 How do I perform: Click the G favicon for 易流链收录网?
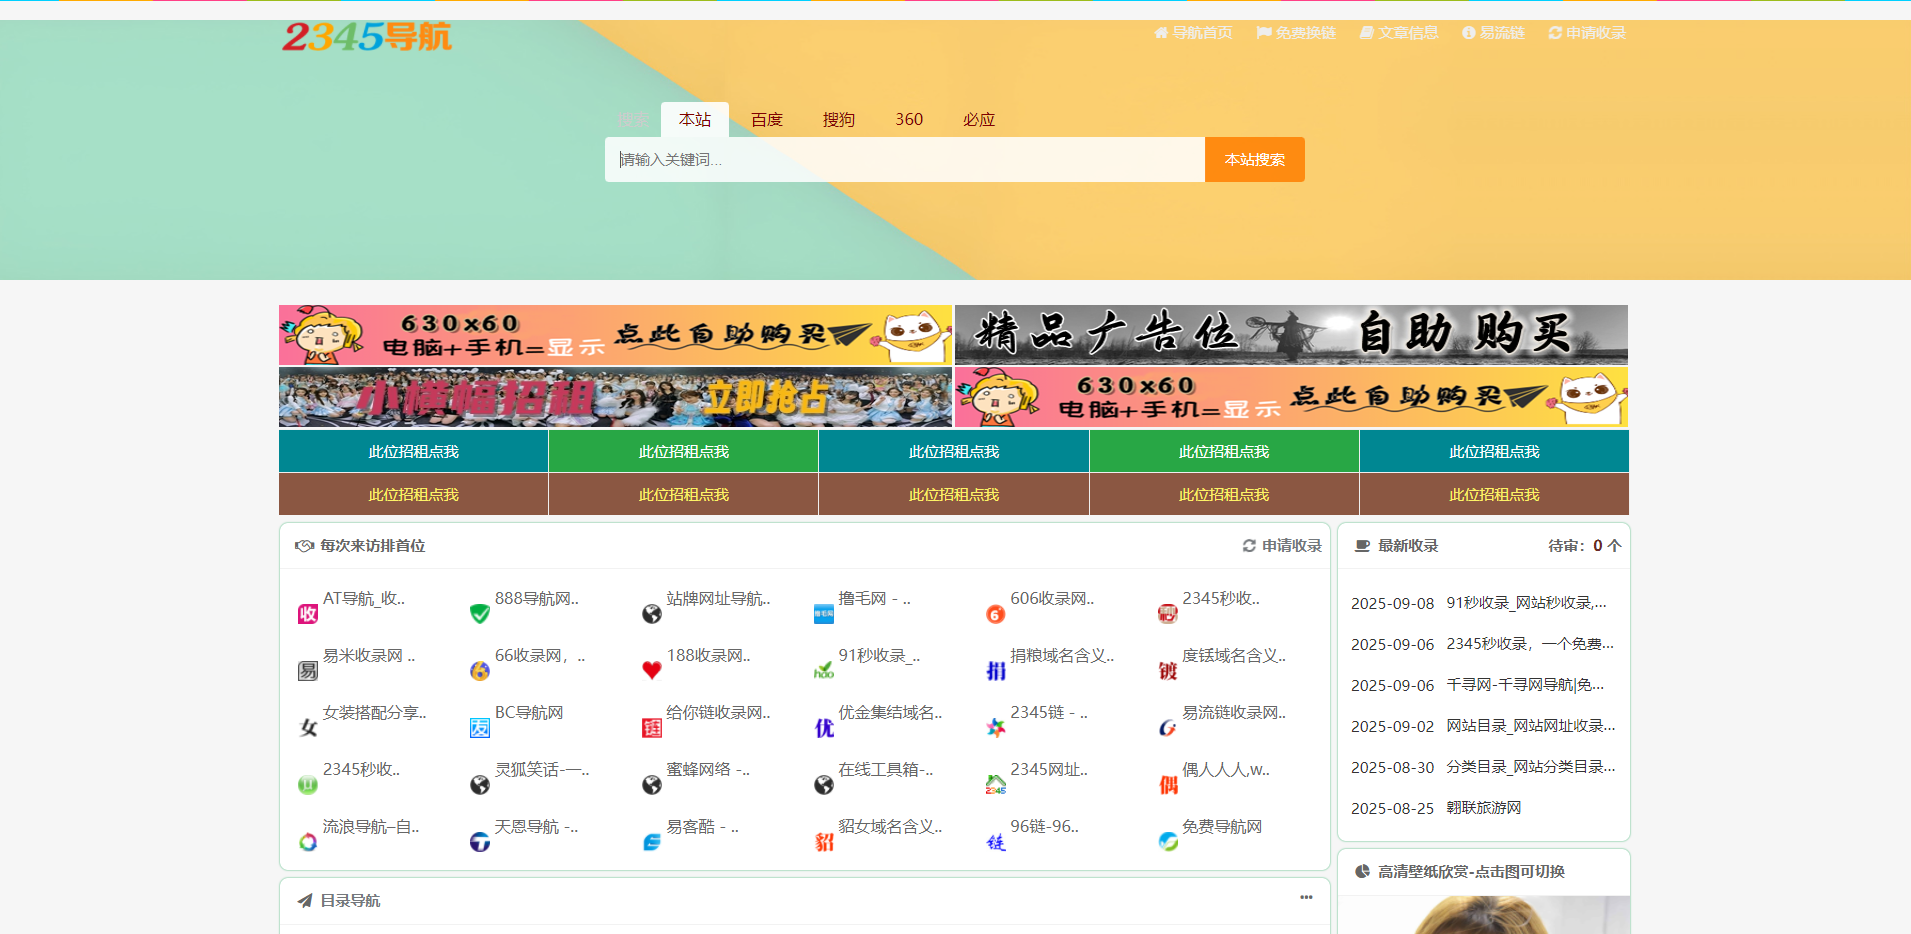coord(1168,728)
